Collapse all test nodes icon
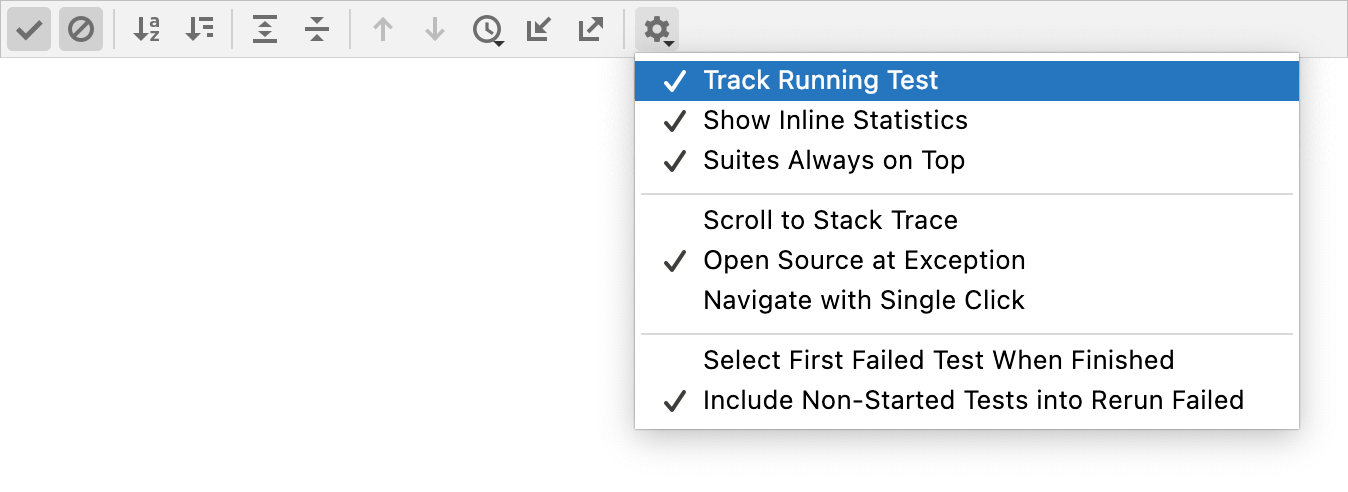This screenshot has width=1348, height=492. point(317,30)
